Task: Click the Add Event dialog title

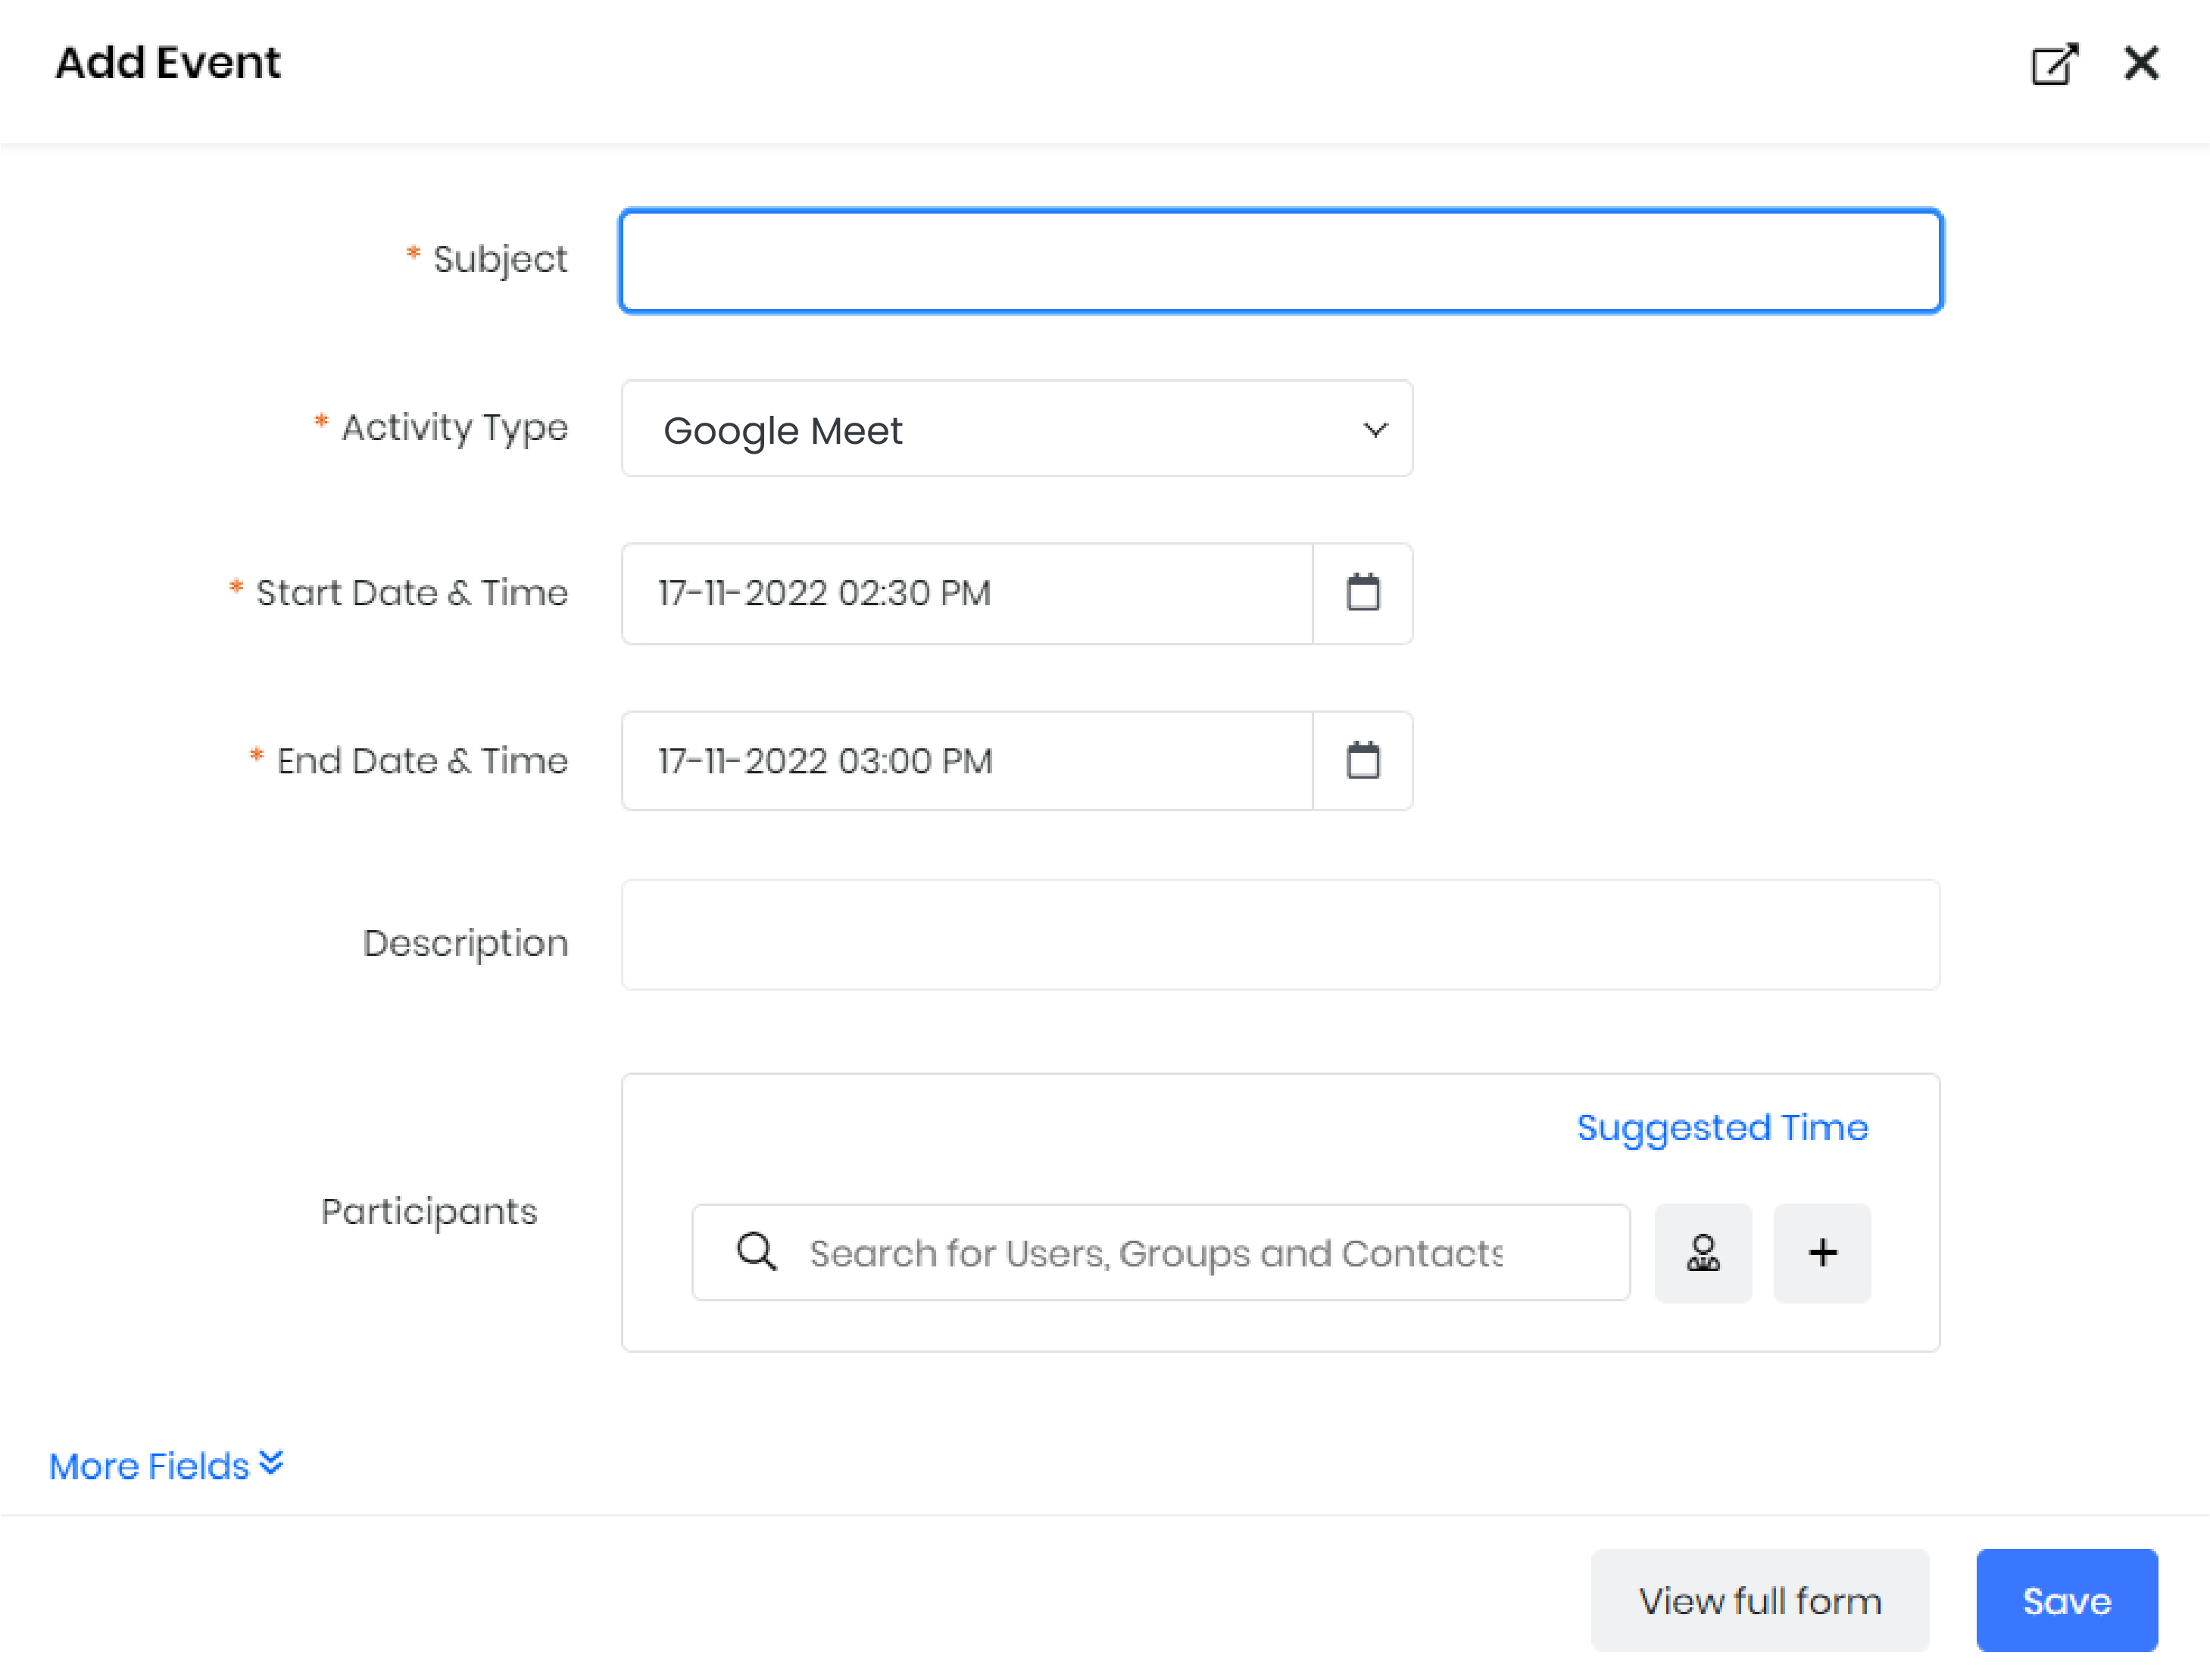Action: pos(168,63)
